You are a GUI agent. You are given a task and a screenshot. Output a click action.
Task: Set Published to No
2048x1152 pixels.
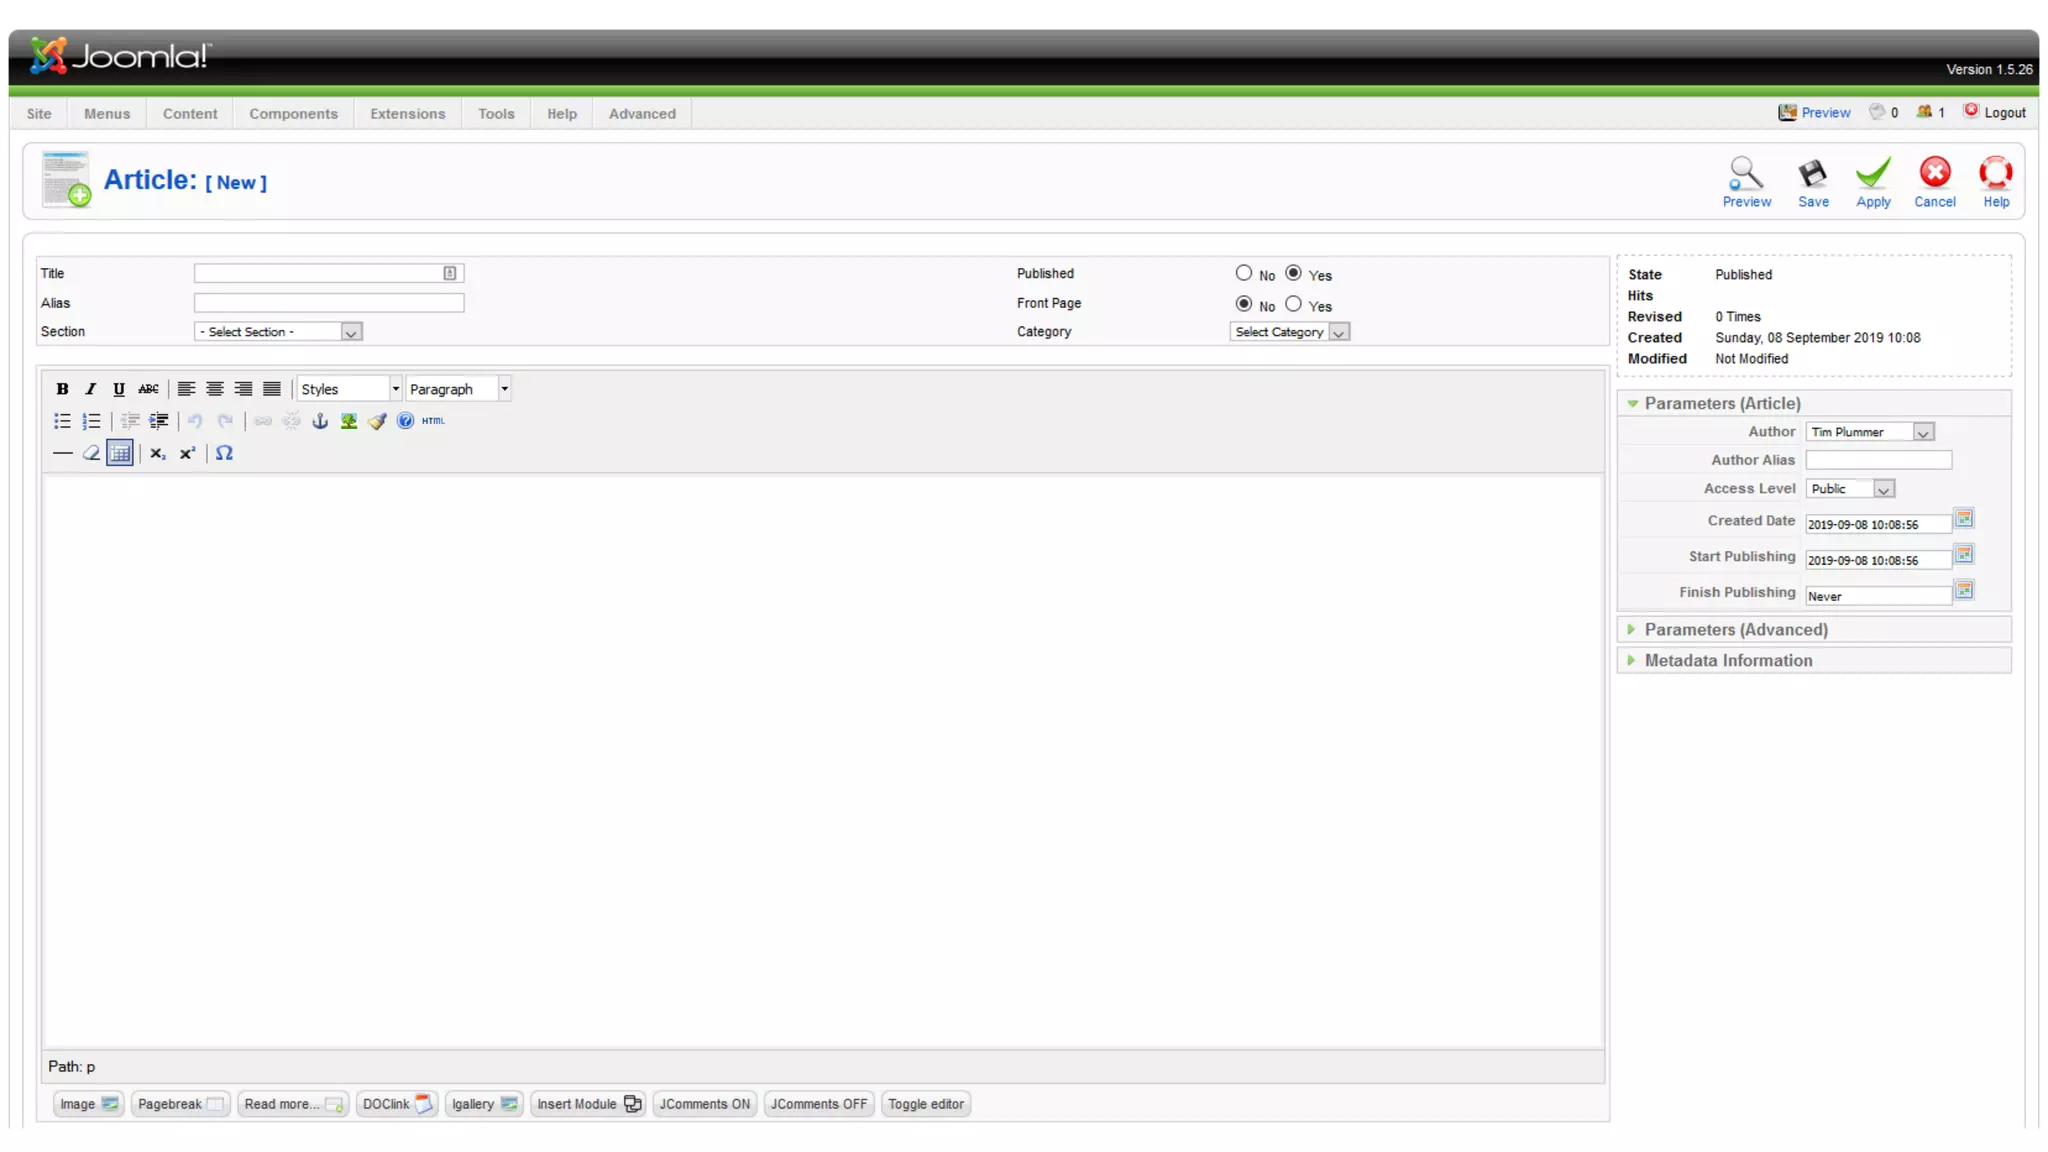(1243, 273)
